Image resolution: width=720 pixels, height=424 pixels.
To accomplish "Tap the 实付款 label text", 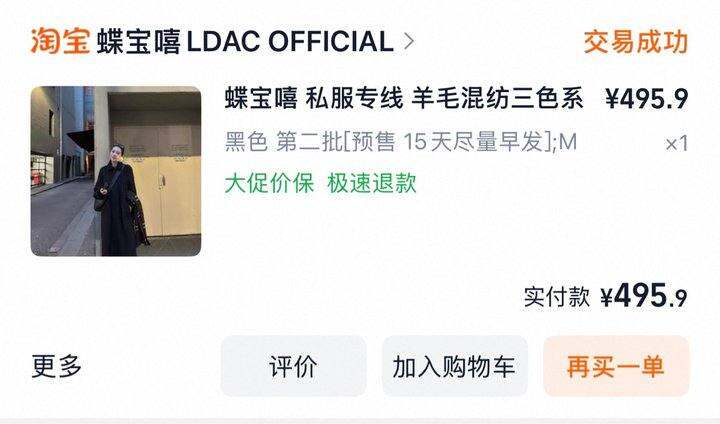I will (557, 297).
